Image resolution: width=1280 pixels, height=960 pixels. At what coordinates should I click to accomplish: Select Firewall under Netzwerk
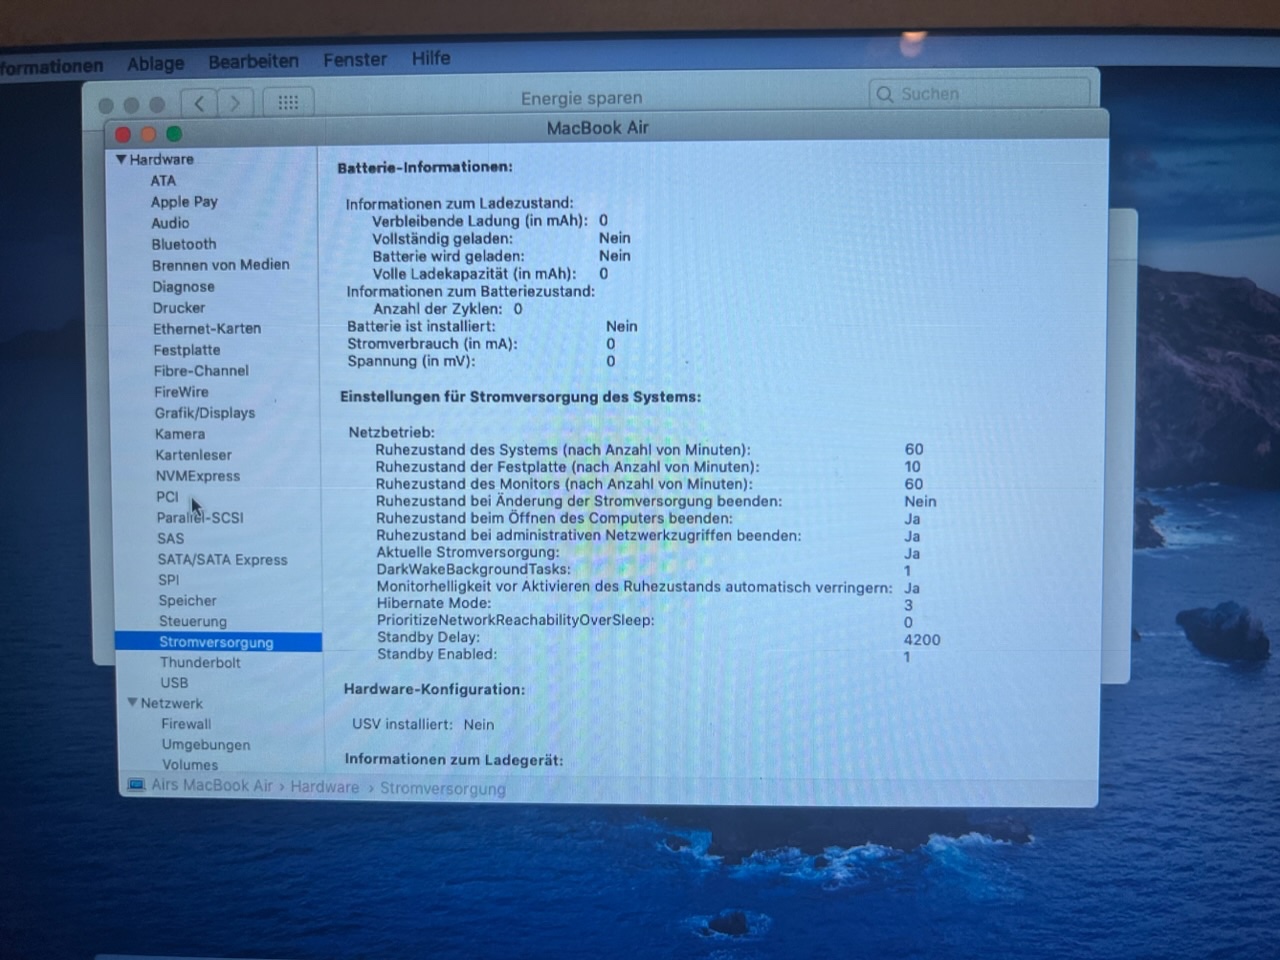coord(186,724)
